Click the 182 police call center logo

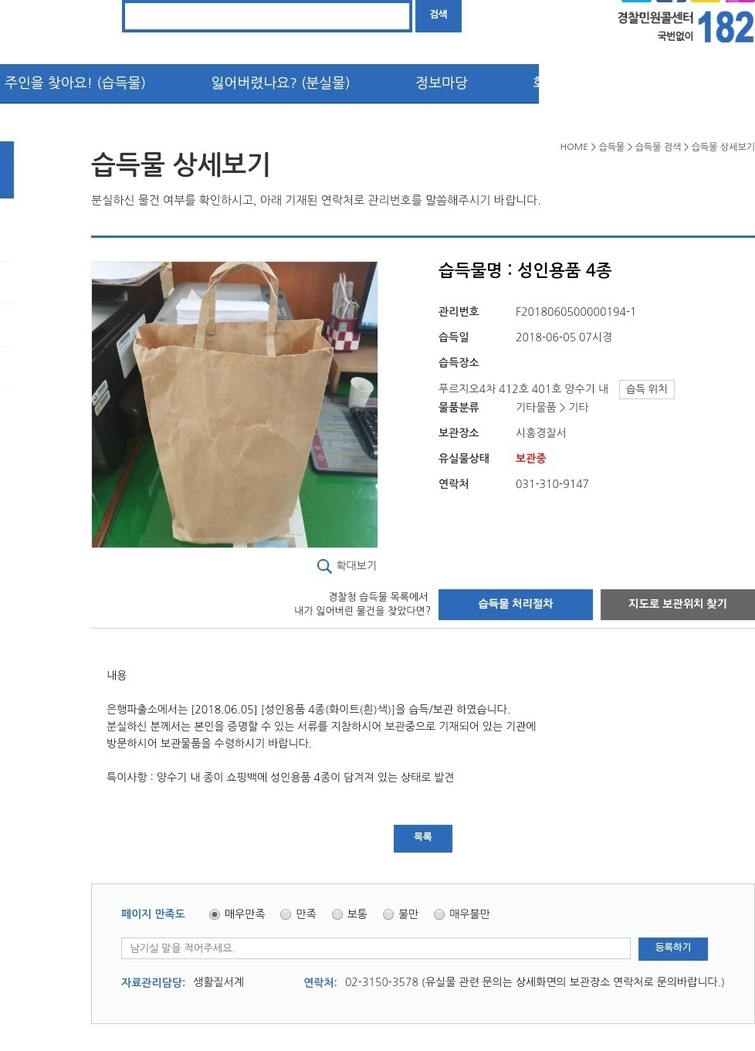point(686,25)
